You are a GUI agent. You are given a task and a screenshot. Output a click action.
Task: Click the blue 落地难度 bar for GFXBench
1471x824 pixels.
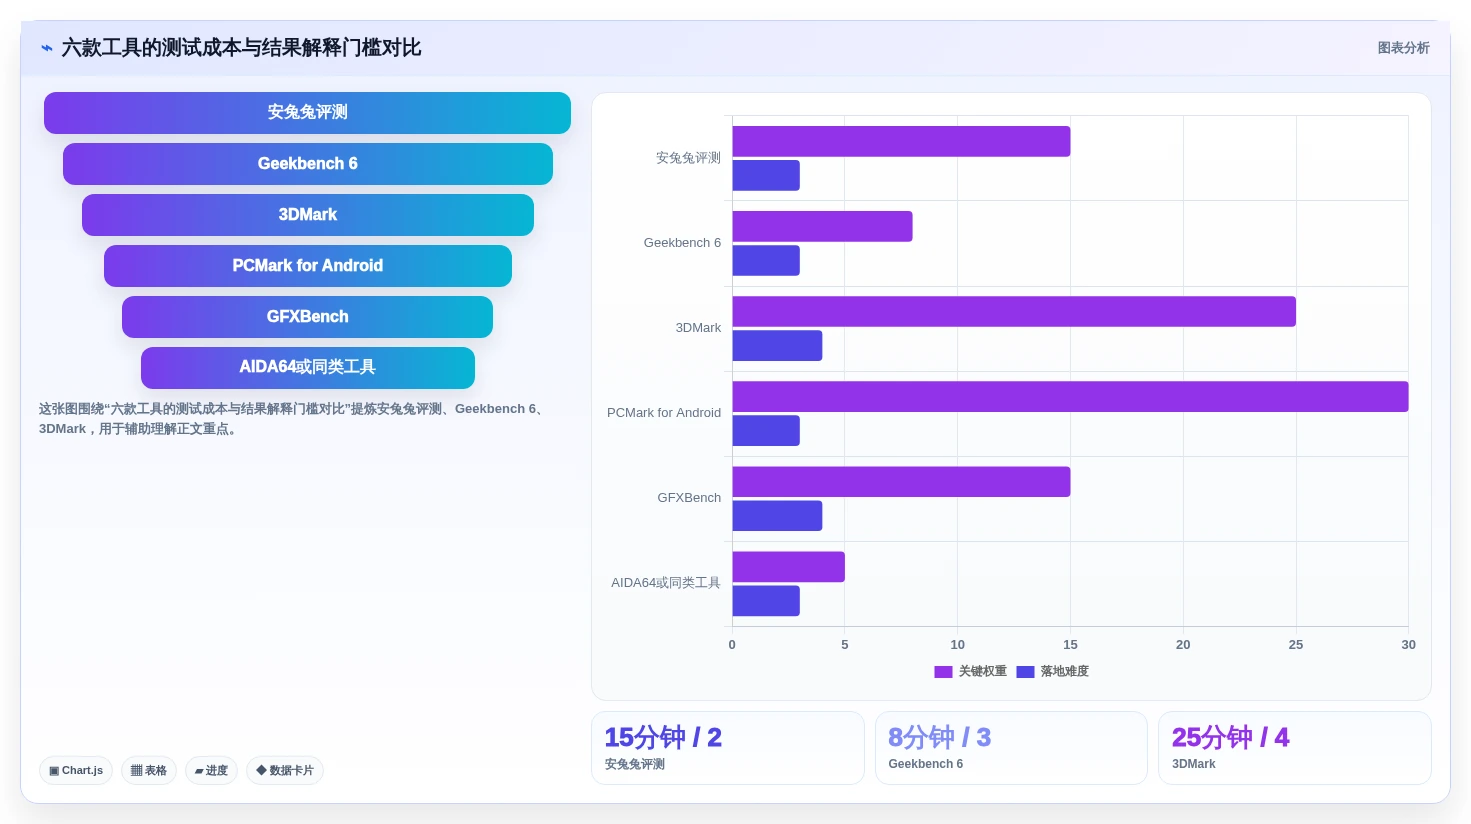pyautogui.click(x=777, y=516)
